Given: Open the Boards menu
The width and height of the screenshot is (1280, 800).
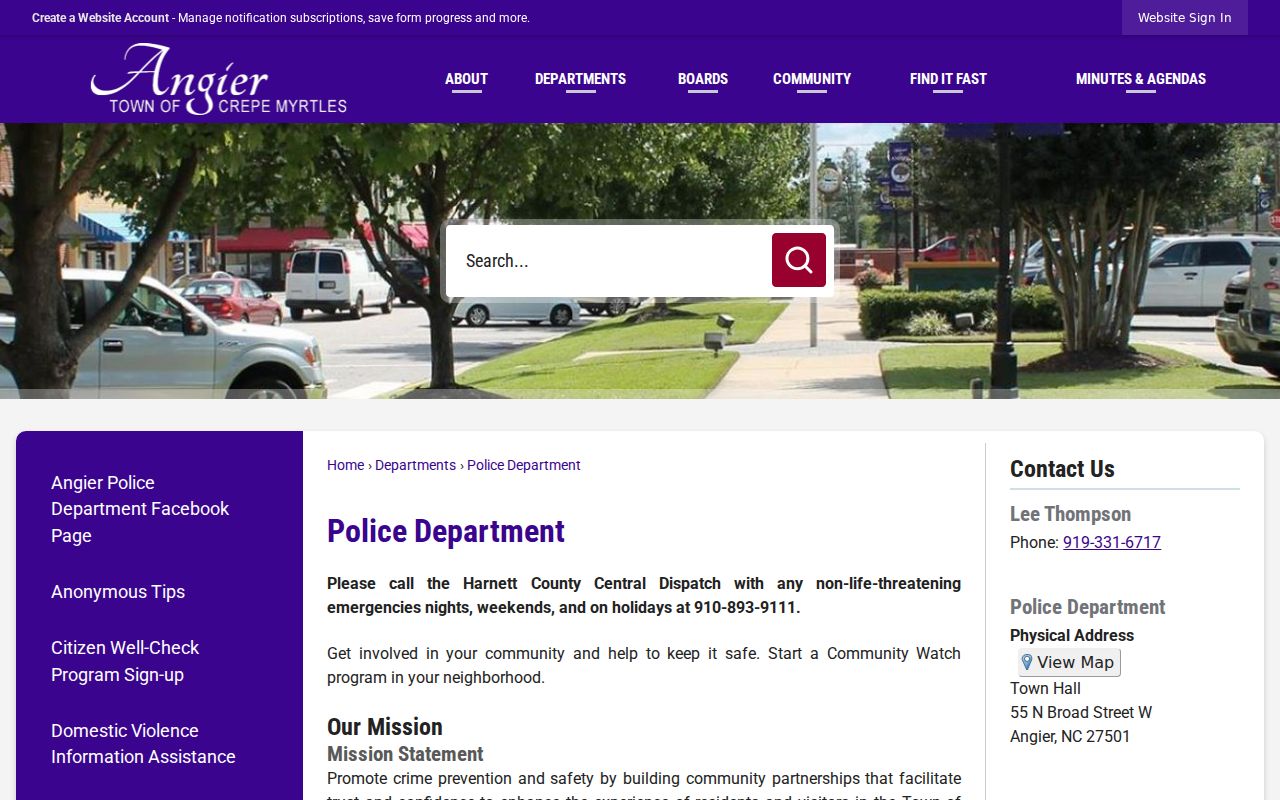Looking at the screenshot, I should [x=703, y=79].
